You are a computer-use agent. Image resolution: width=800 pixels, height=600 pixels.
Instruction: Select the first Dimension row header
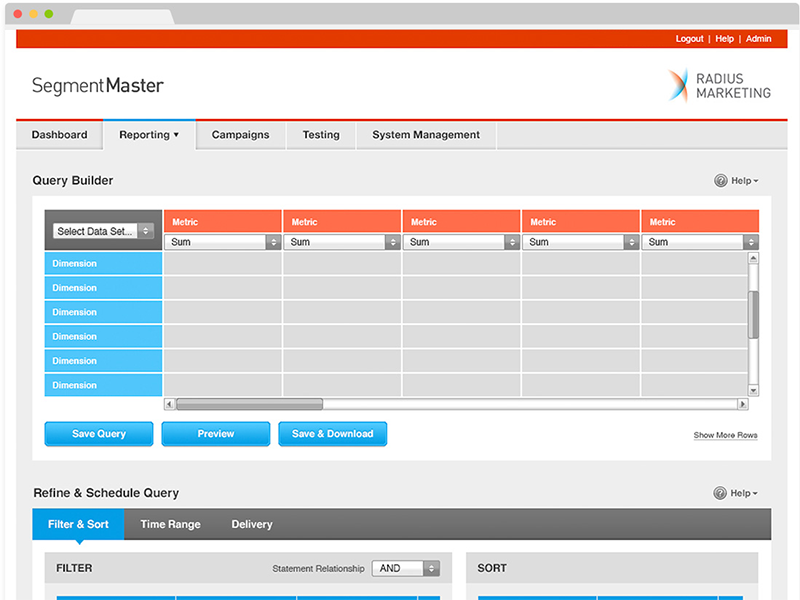(x=103, y=264)
